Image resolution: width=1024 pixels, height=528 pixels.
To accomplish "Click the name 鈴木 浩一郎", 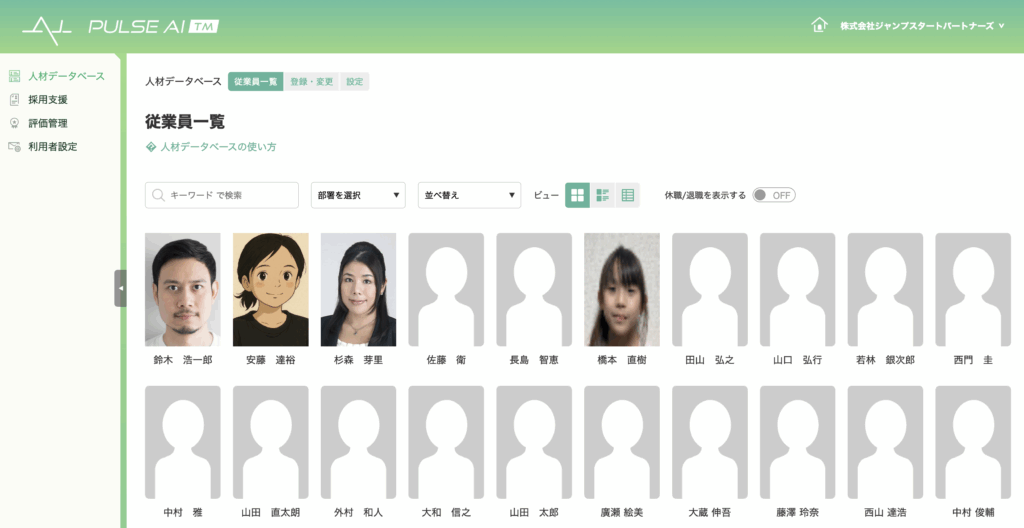I will 183,360.
